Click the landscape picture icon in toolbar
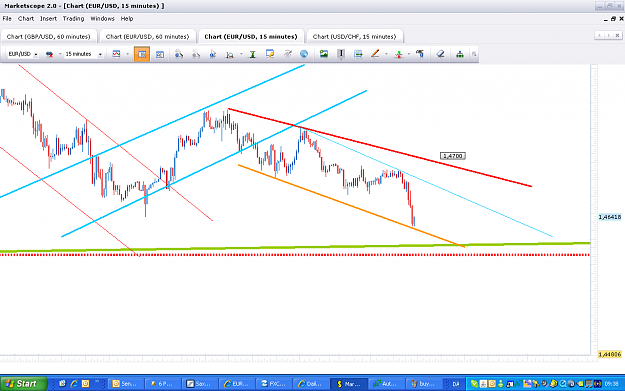This screenshot has width=625, height=391. 324,54
